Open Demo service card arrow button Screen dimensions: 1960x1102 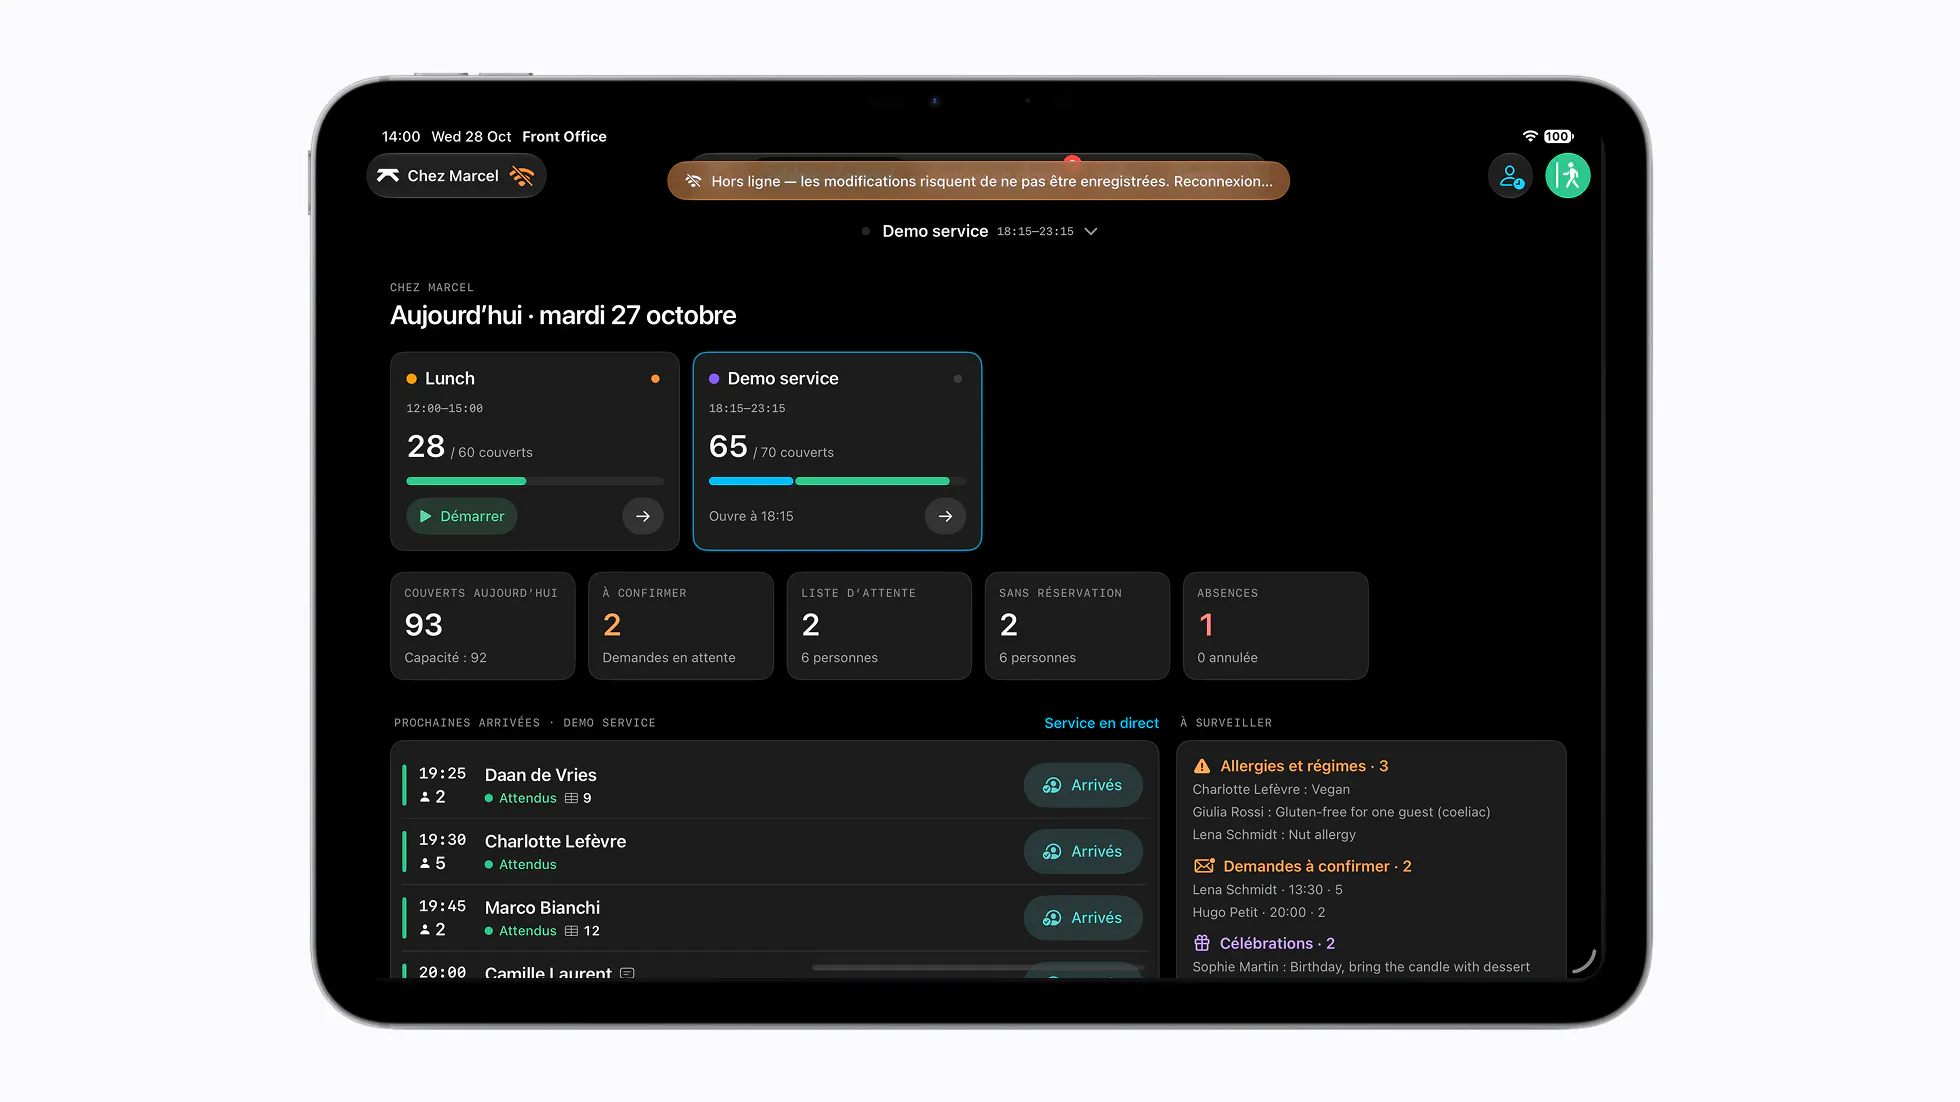pos(945,516)
